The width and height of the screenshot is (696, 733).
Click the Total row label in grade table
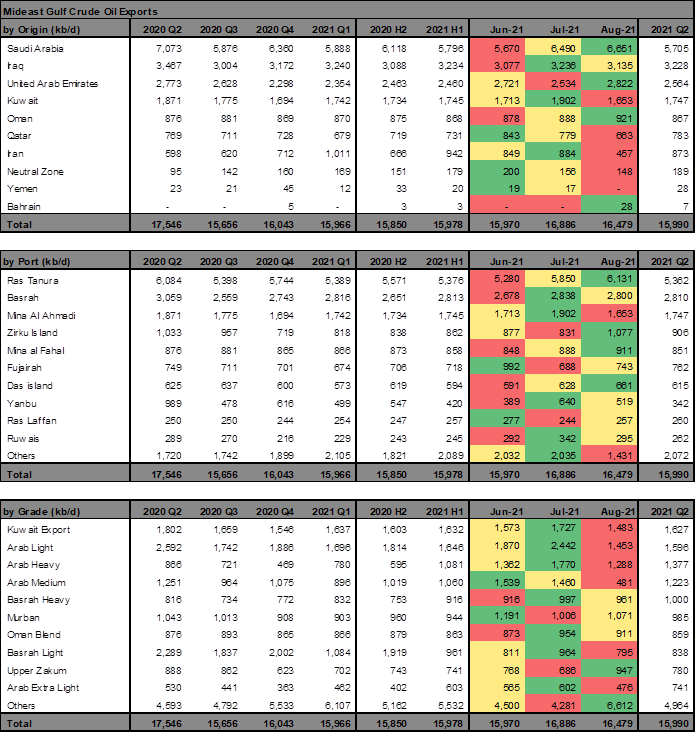coord(22,722)
